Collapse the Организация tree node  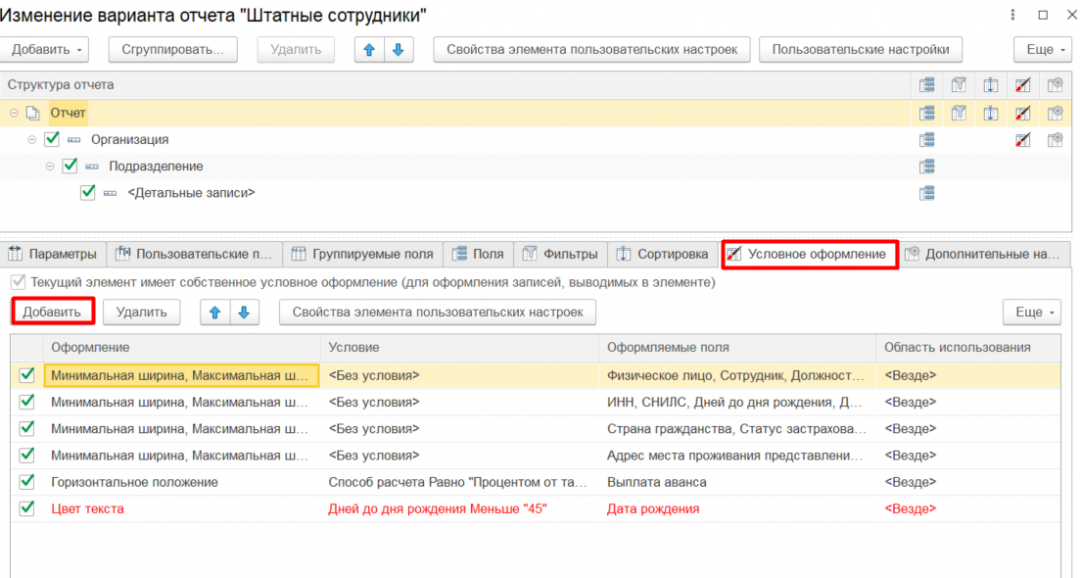pos(32,140)
